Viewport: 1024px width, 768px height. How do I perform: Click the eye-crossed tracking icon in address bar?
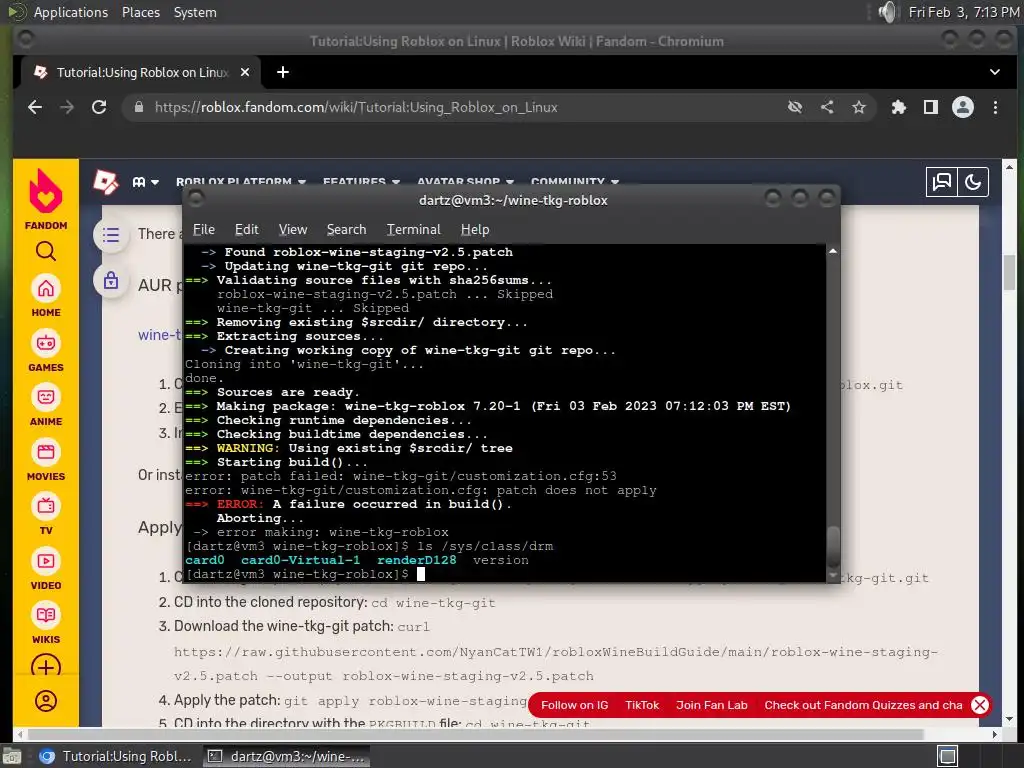click(x=795, y=107)
